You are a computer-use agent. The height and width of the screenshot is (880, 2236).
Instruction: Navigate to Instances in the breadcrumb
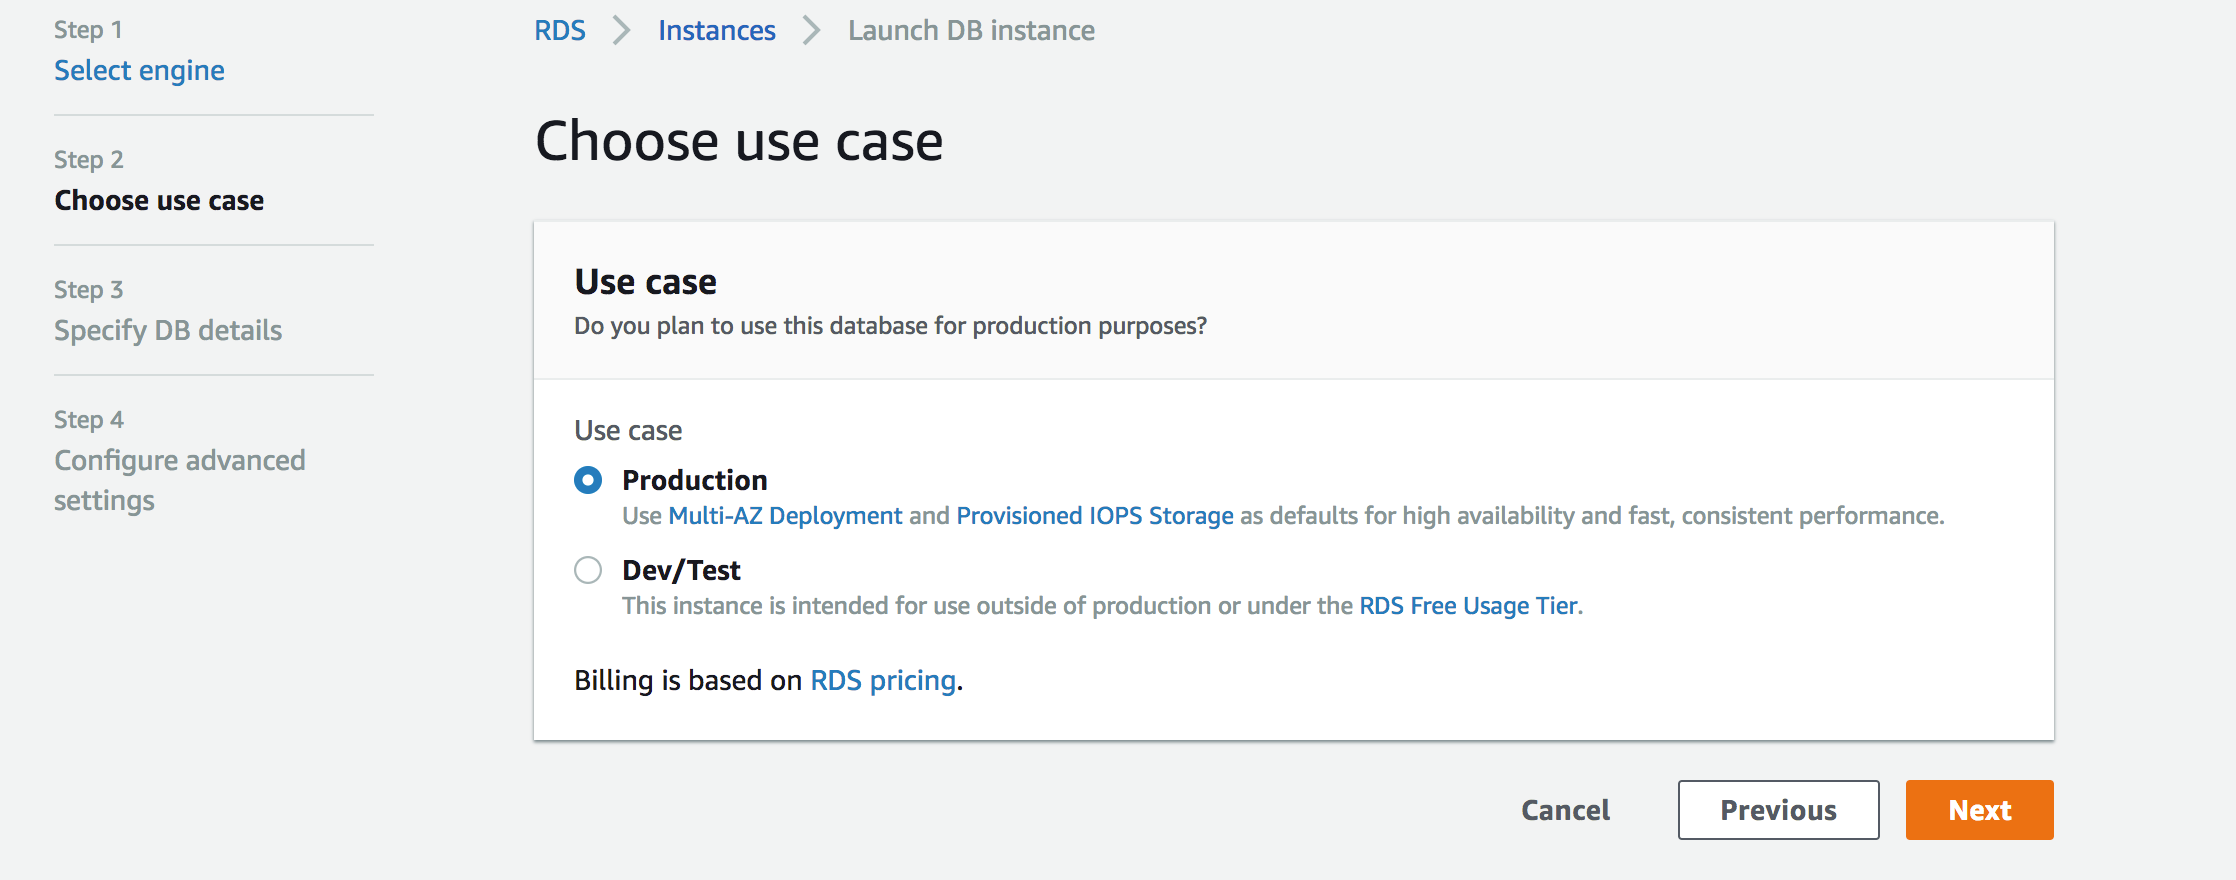pos(716,31)
